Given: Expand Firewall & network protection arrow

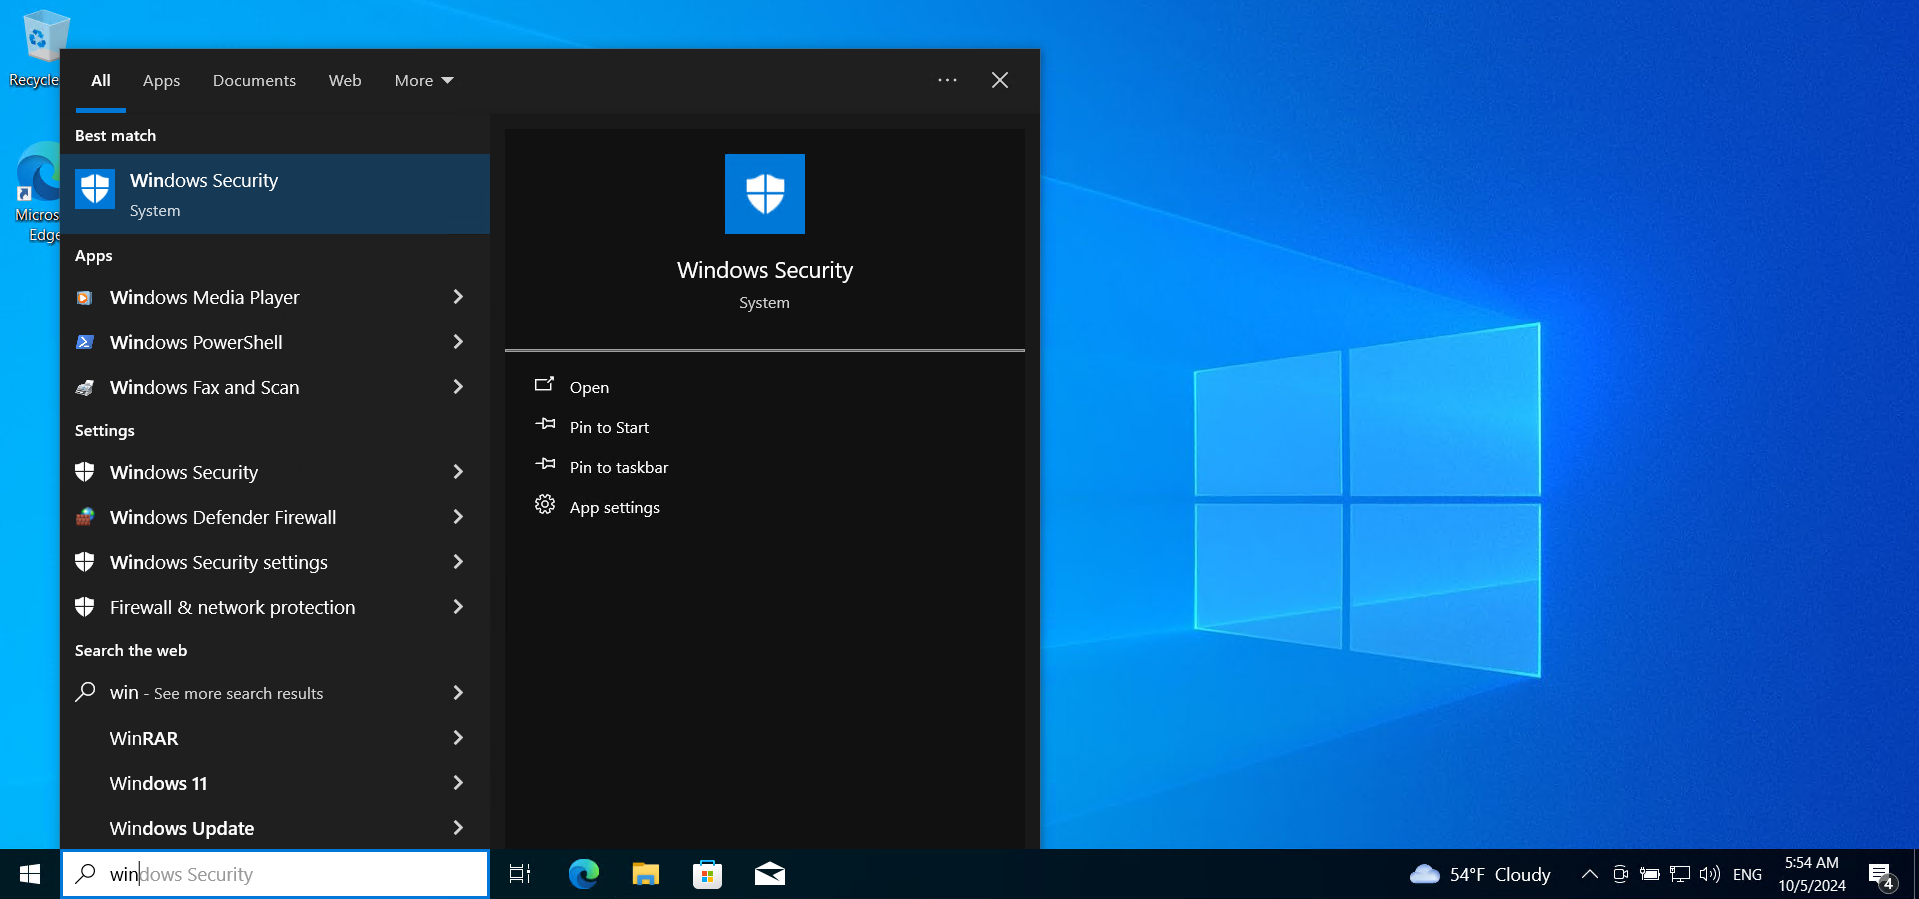Looking at the screenshot, I should click(x=458, y=607).
